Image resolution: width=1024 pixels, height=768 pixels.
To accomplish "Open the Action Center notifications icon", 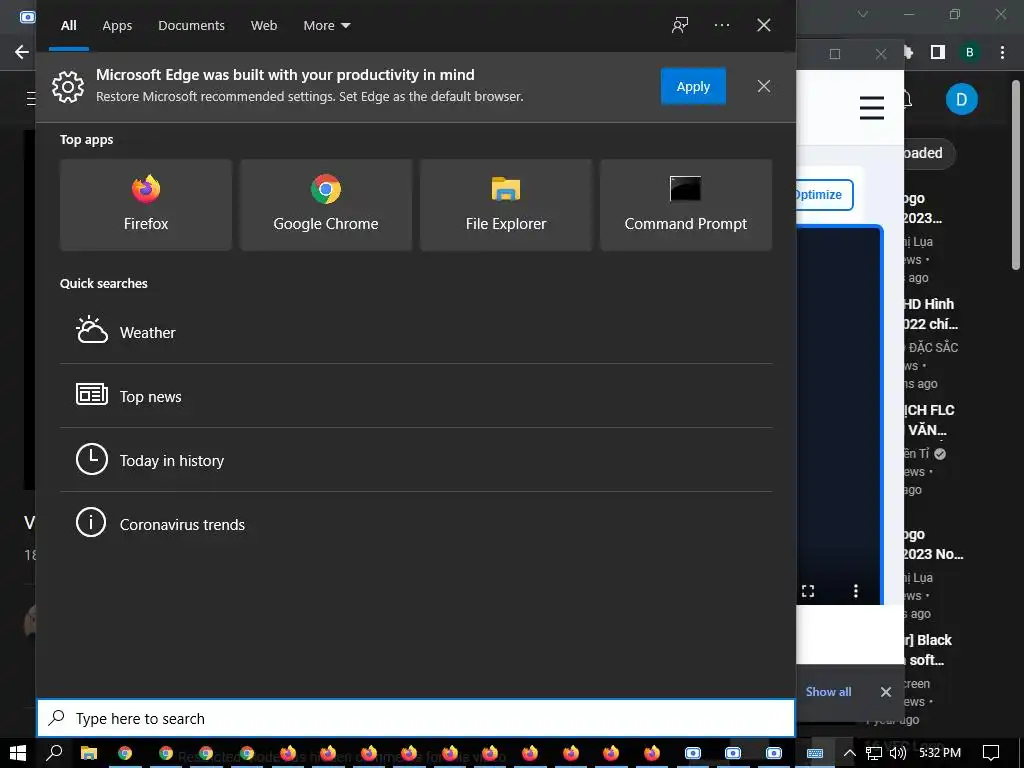I will tap(991, 753).
